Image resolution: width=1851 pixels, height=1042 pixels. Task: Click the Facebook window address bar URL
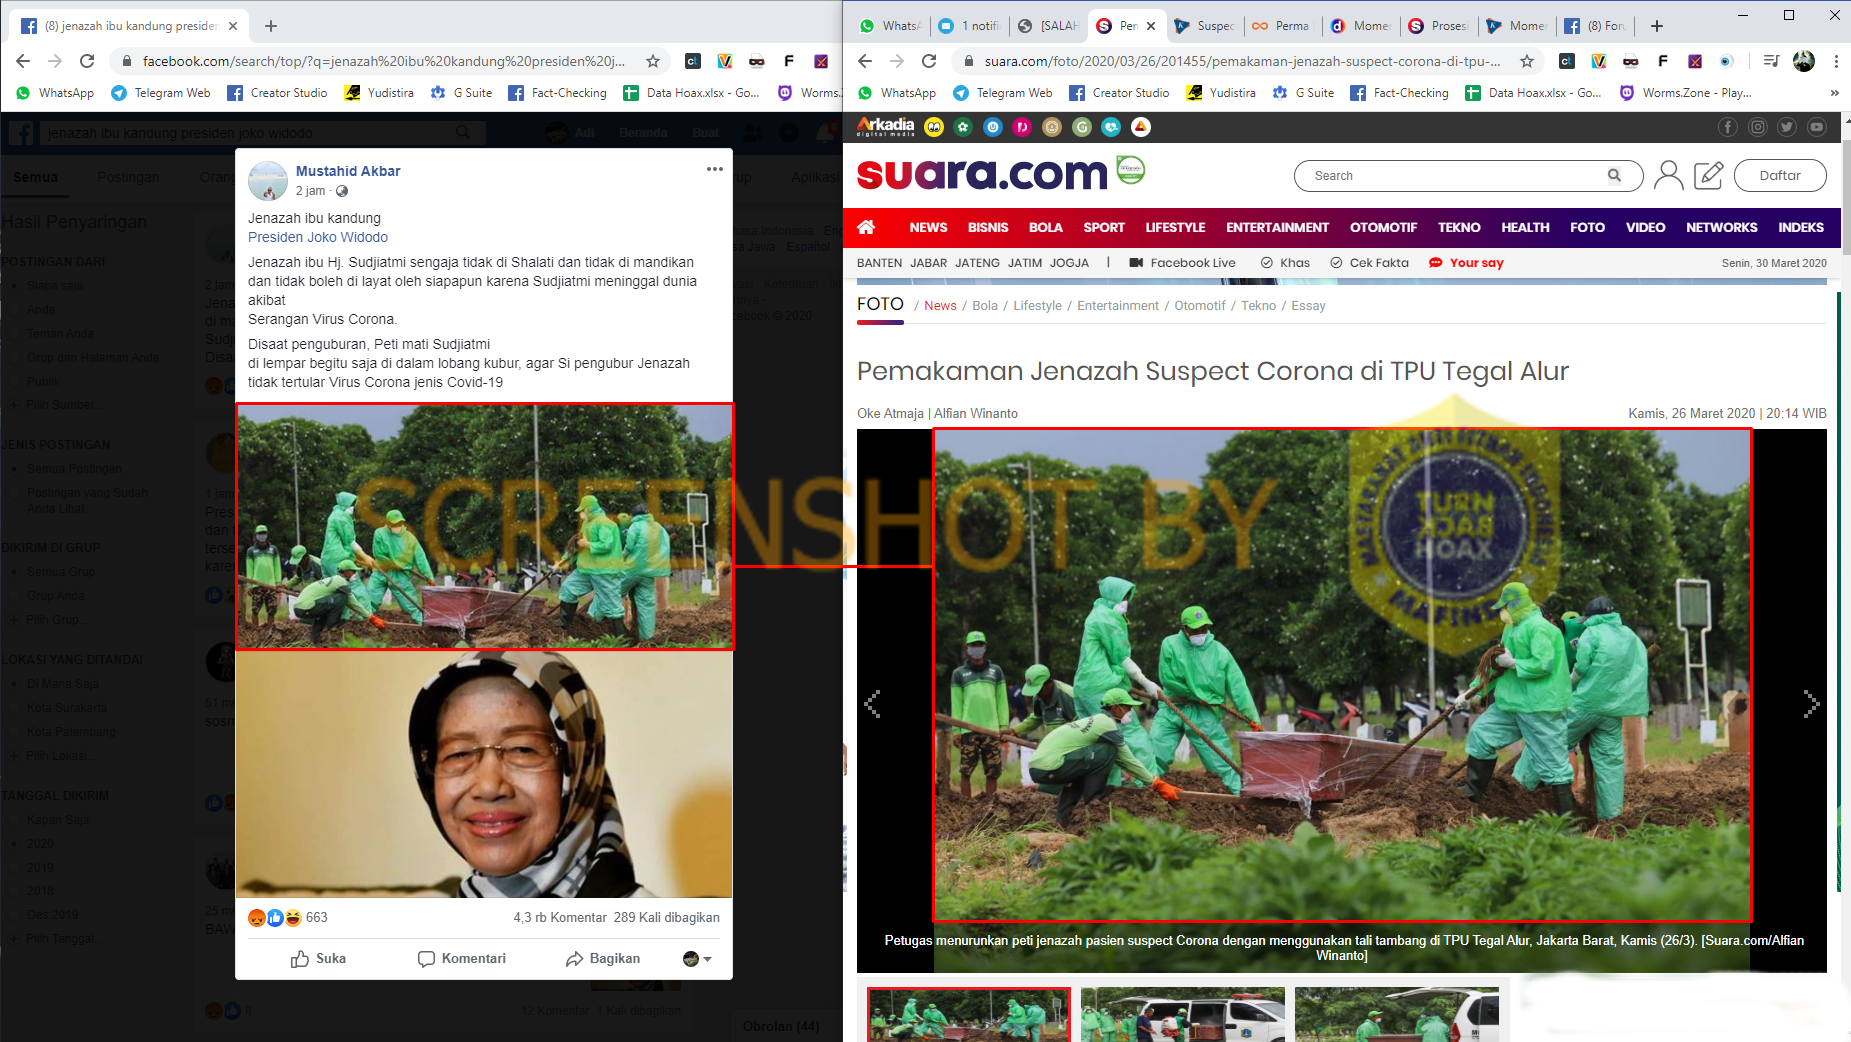pos(384,61)
